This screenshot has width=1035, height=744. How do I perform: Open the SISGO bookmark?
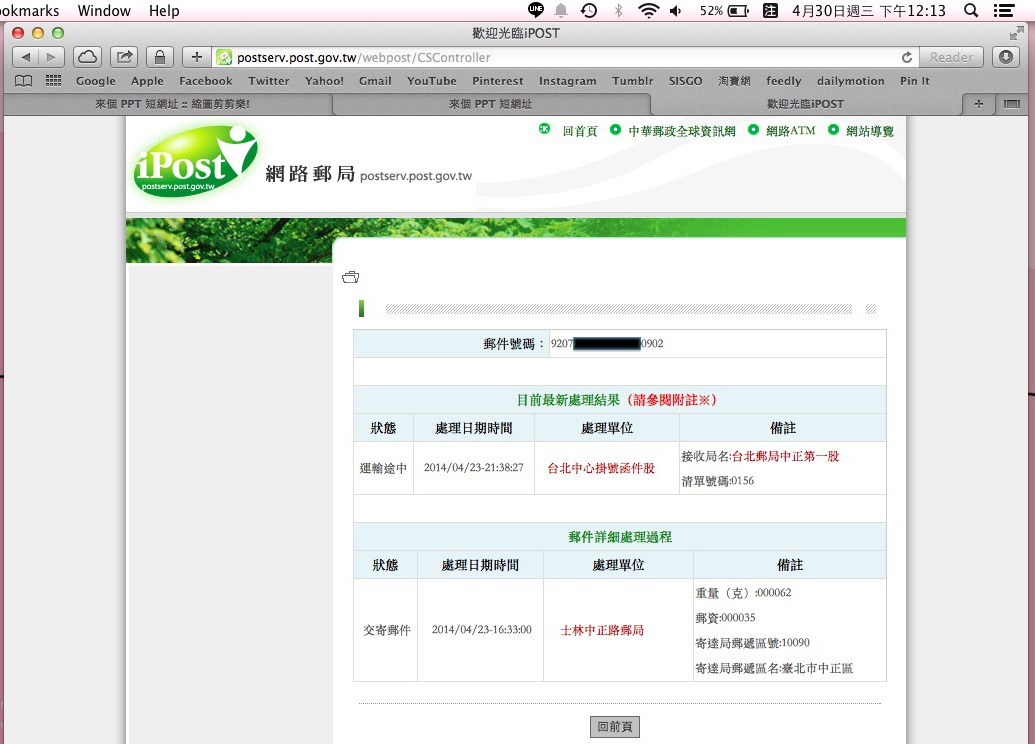tap(685, 81)
